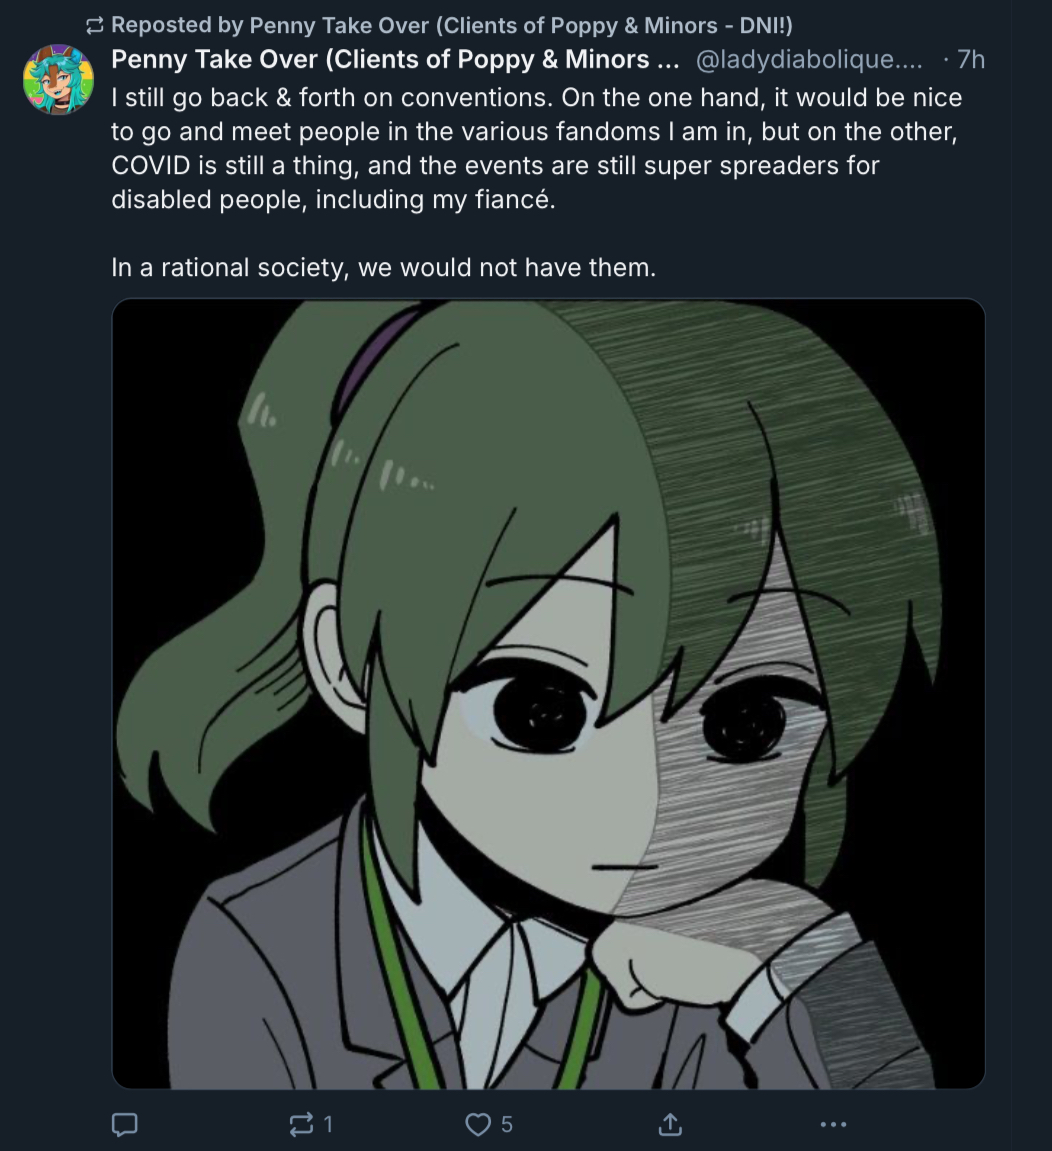Screen dimensions: 1052x1151
Task: Open the post by clicking its text body
Action: (x=537, y=182)
